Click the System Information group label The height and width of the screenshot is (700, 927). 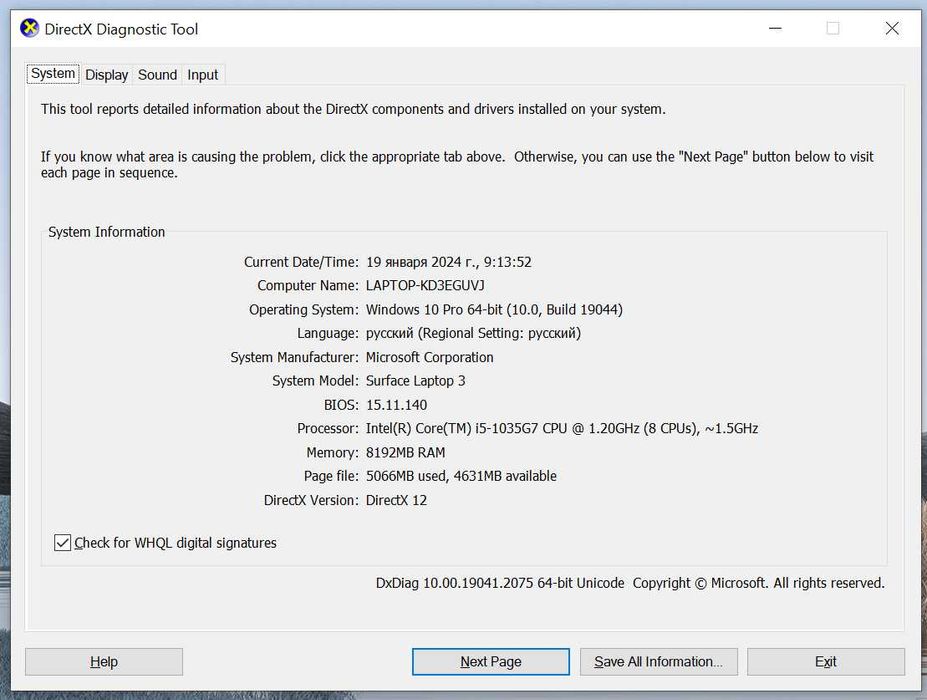click(106, 232)
